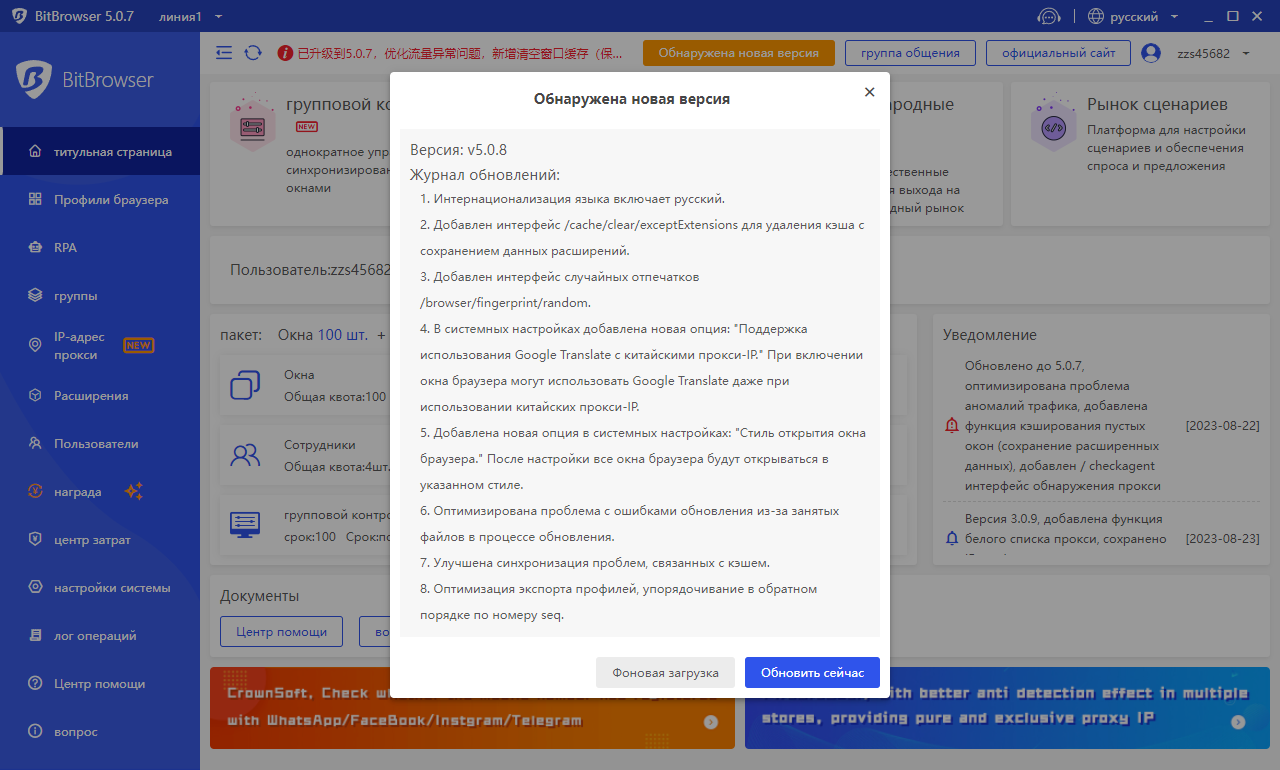Click the arrow on the CrownSoft banner
Viewport: 1280px width, 770px height.
click(x=710, y=722)
